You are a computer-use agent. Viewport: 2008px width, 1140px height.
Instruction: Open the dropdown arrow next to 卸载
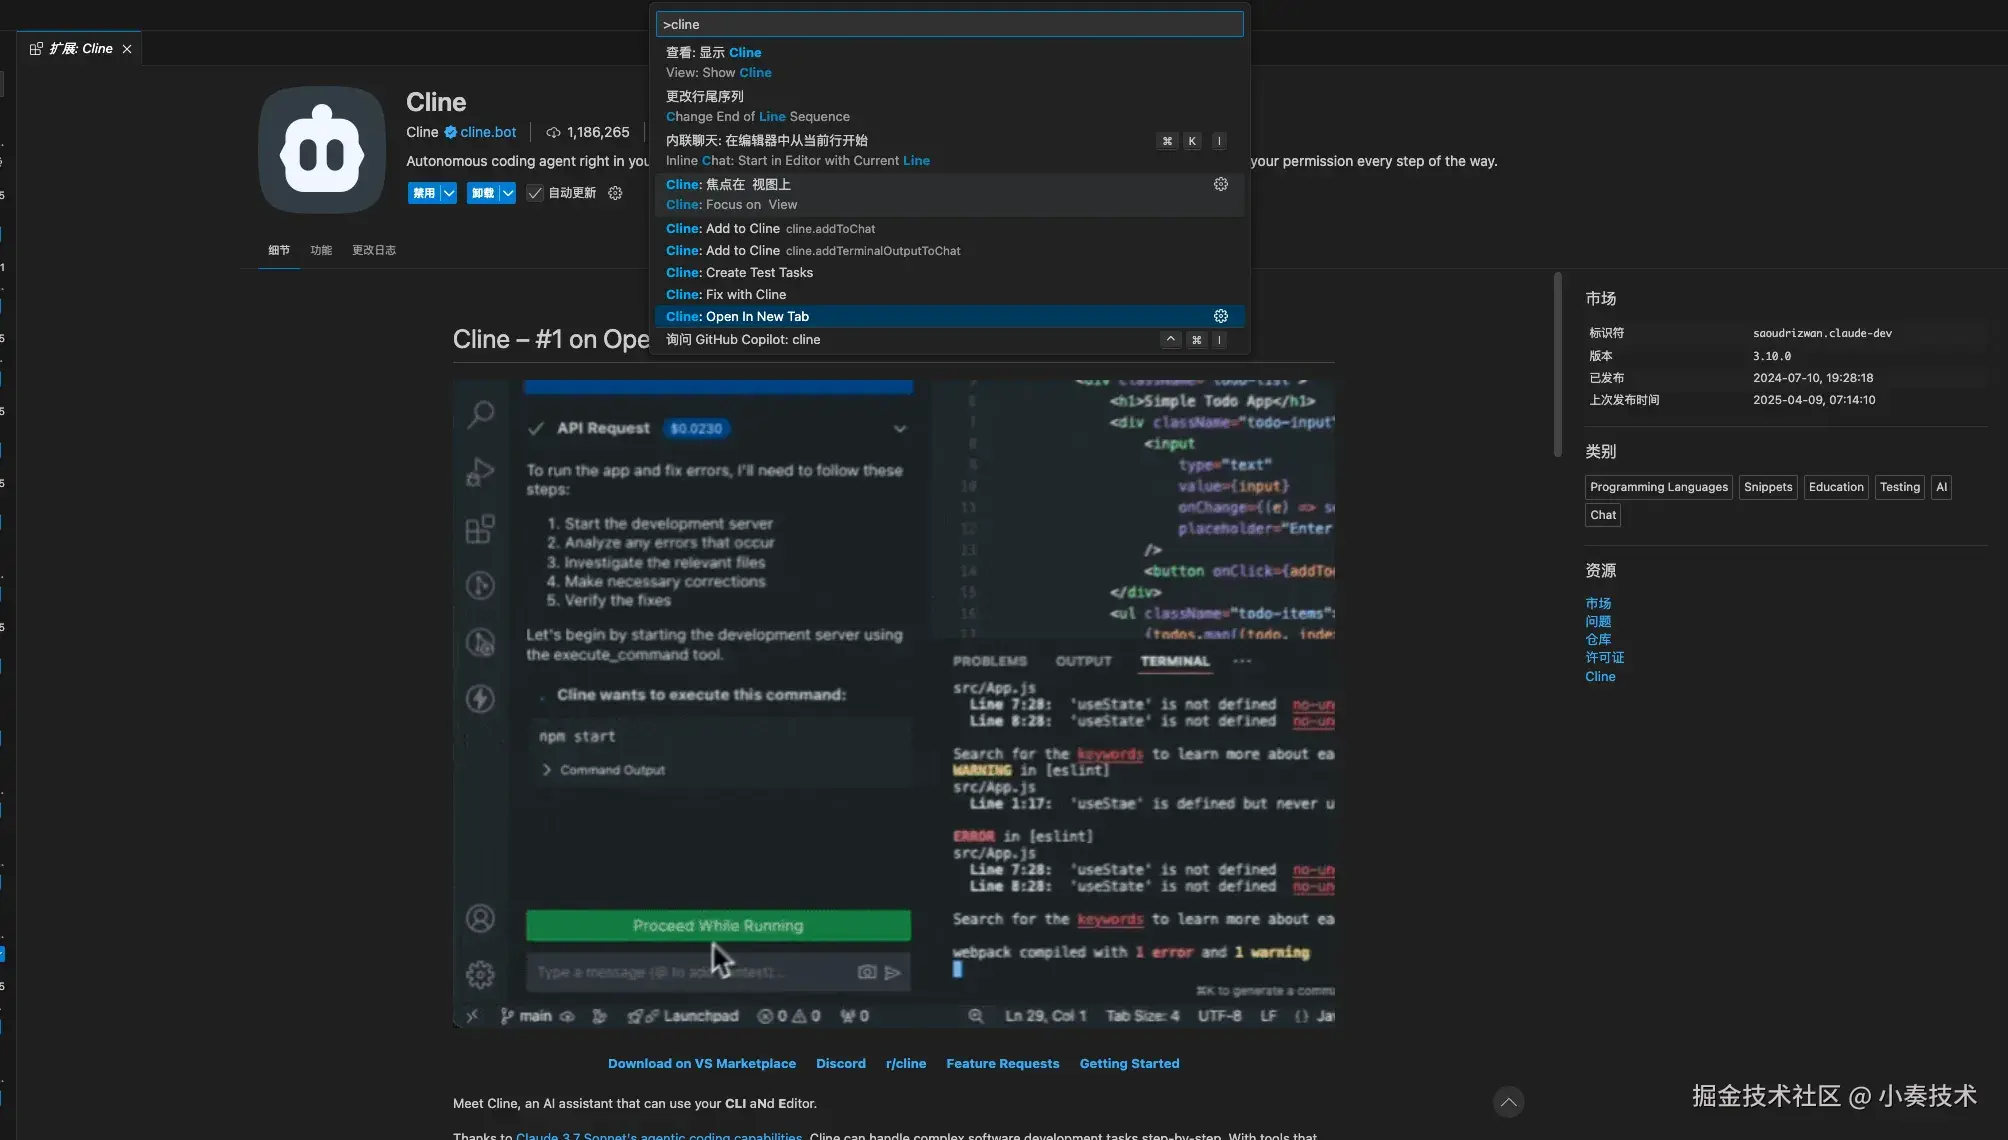pyautogui.click(x=508, y=193)
